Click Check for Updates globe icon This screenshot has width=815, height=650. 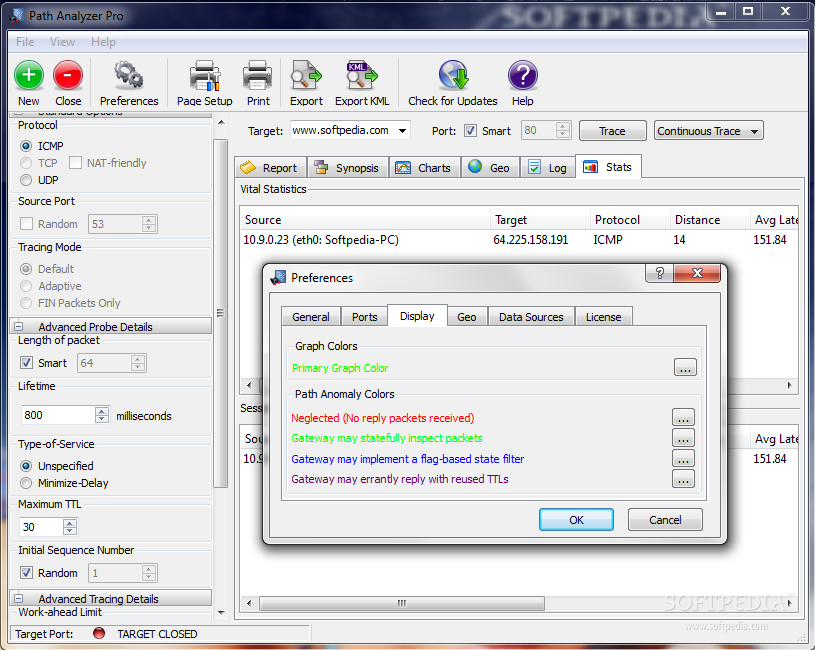point(453,75)
